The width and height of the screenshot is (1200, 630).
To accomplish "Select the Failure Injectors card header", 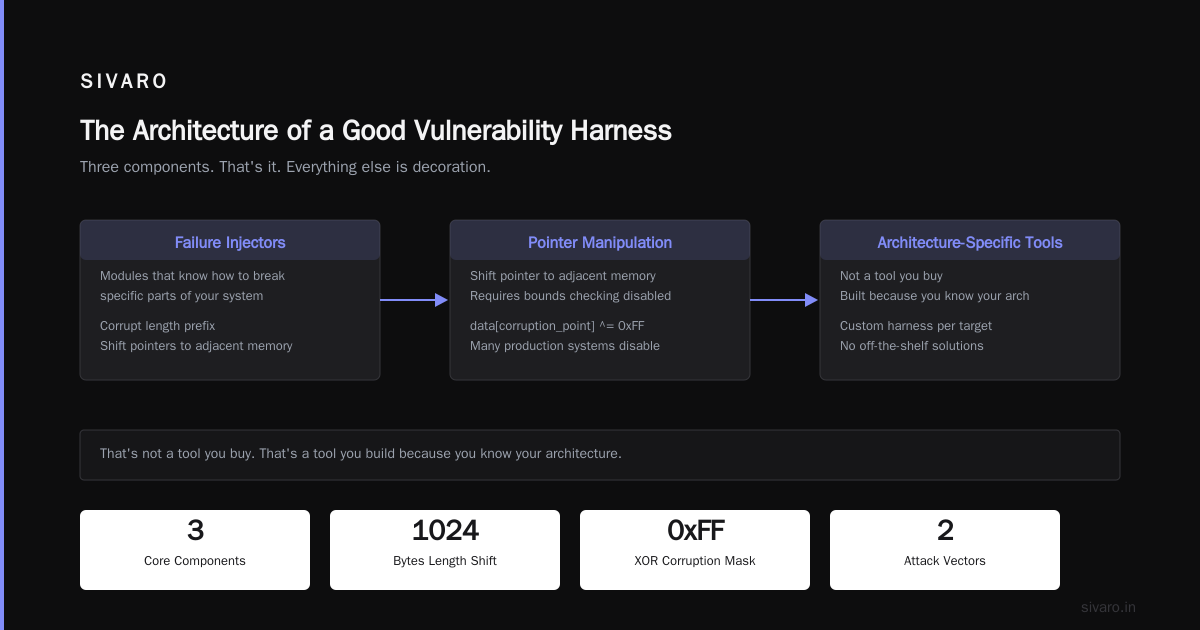I will point(230,242).
